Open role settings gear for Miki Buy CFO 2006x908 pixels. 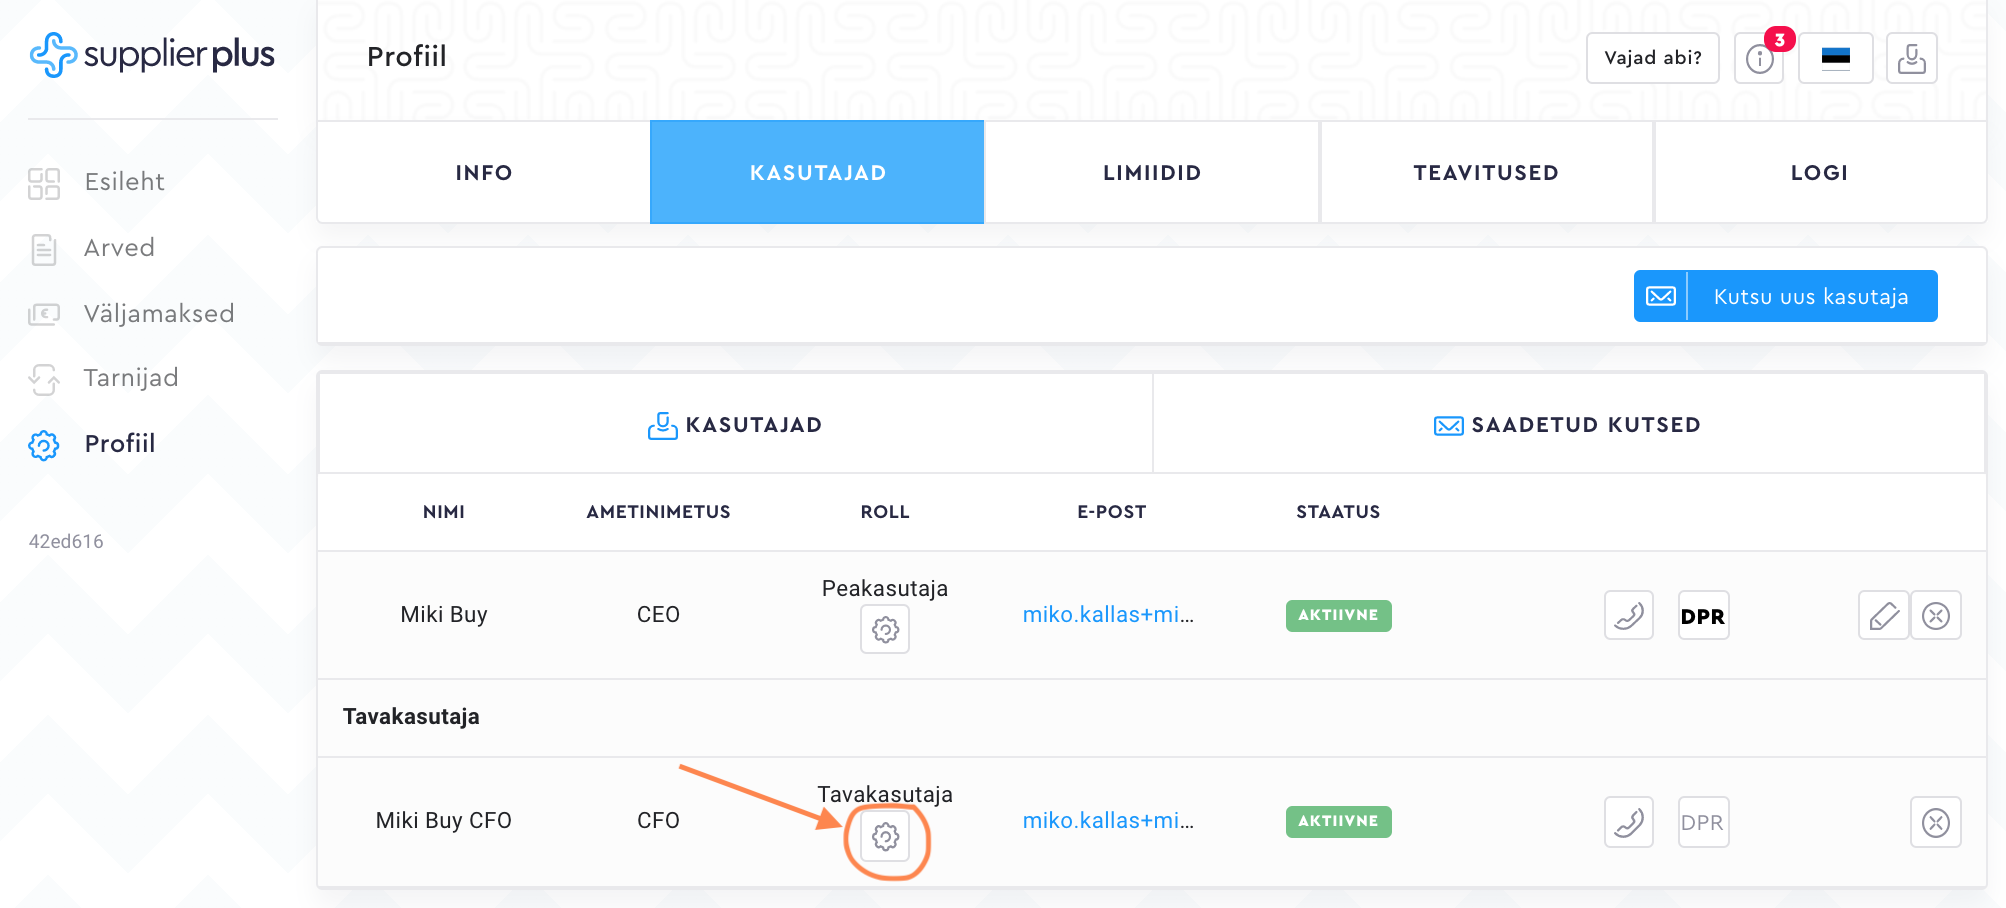point(885,836)
